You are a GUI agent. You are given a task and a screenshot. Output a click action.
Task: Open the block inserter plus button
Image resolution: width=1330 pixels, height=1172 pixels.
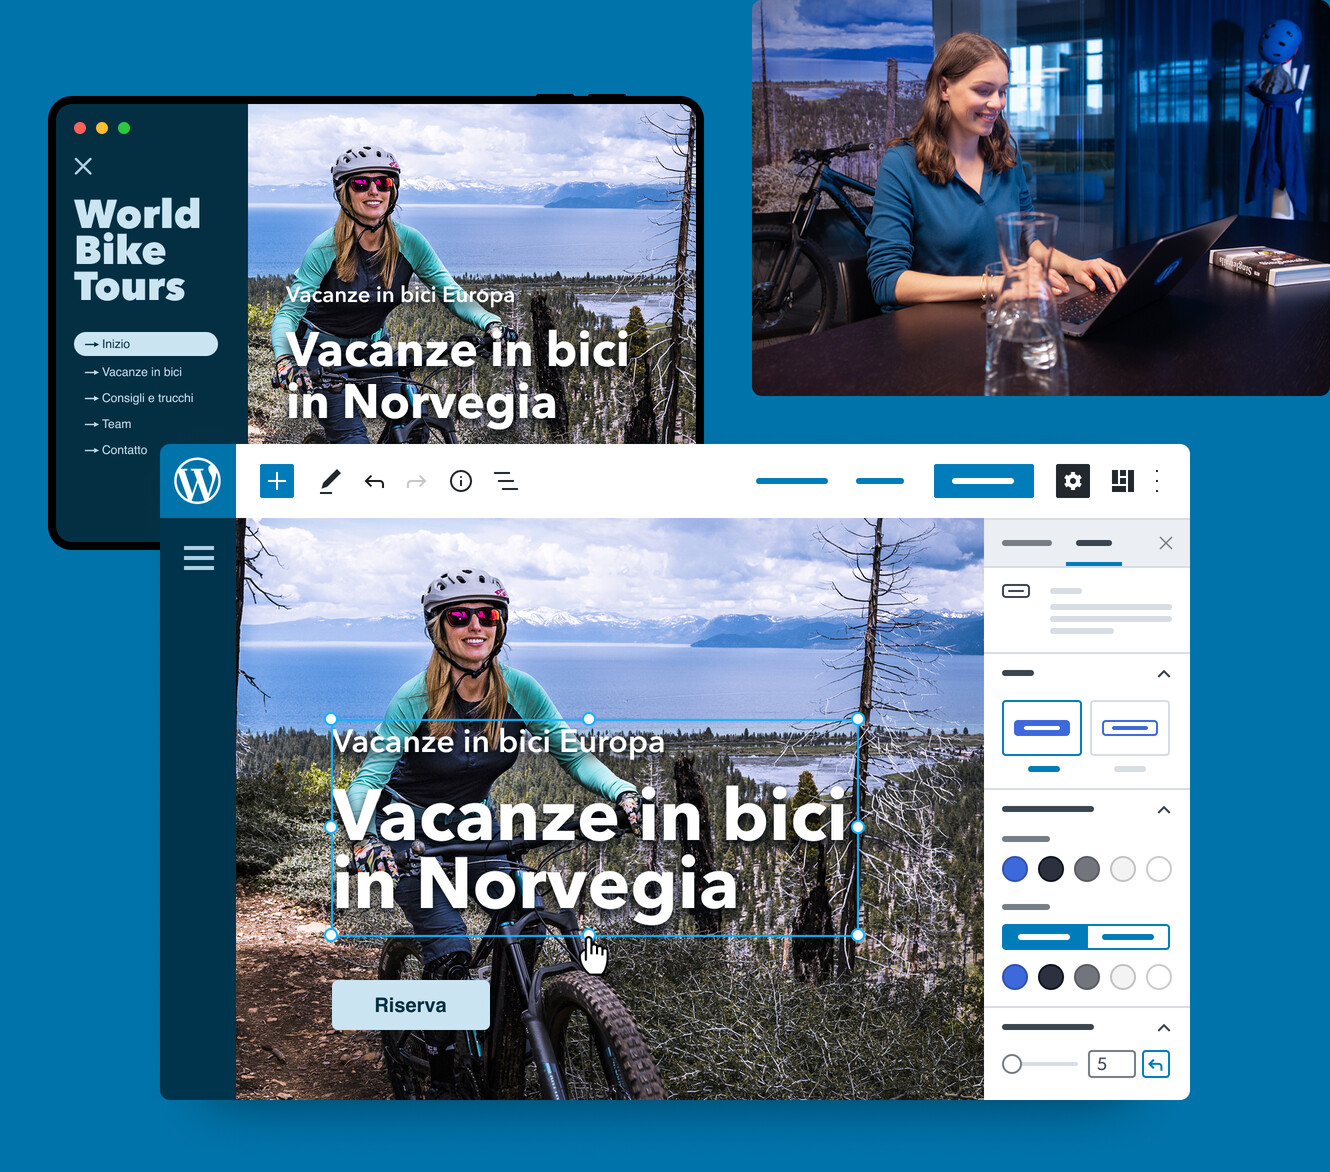(x=277, y=481)
